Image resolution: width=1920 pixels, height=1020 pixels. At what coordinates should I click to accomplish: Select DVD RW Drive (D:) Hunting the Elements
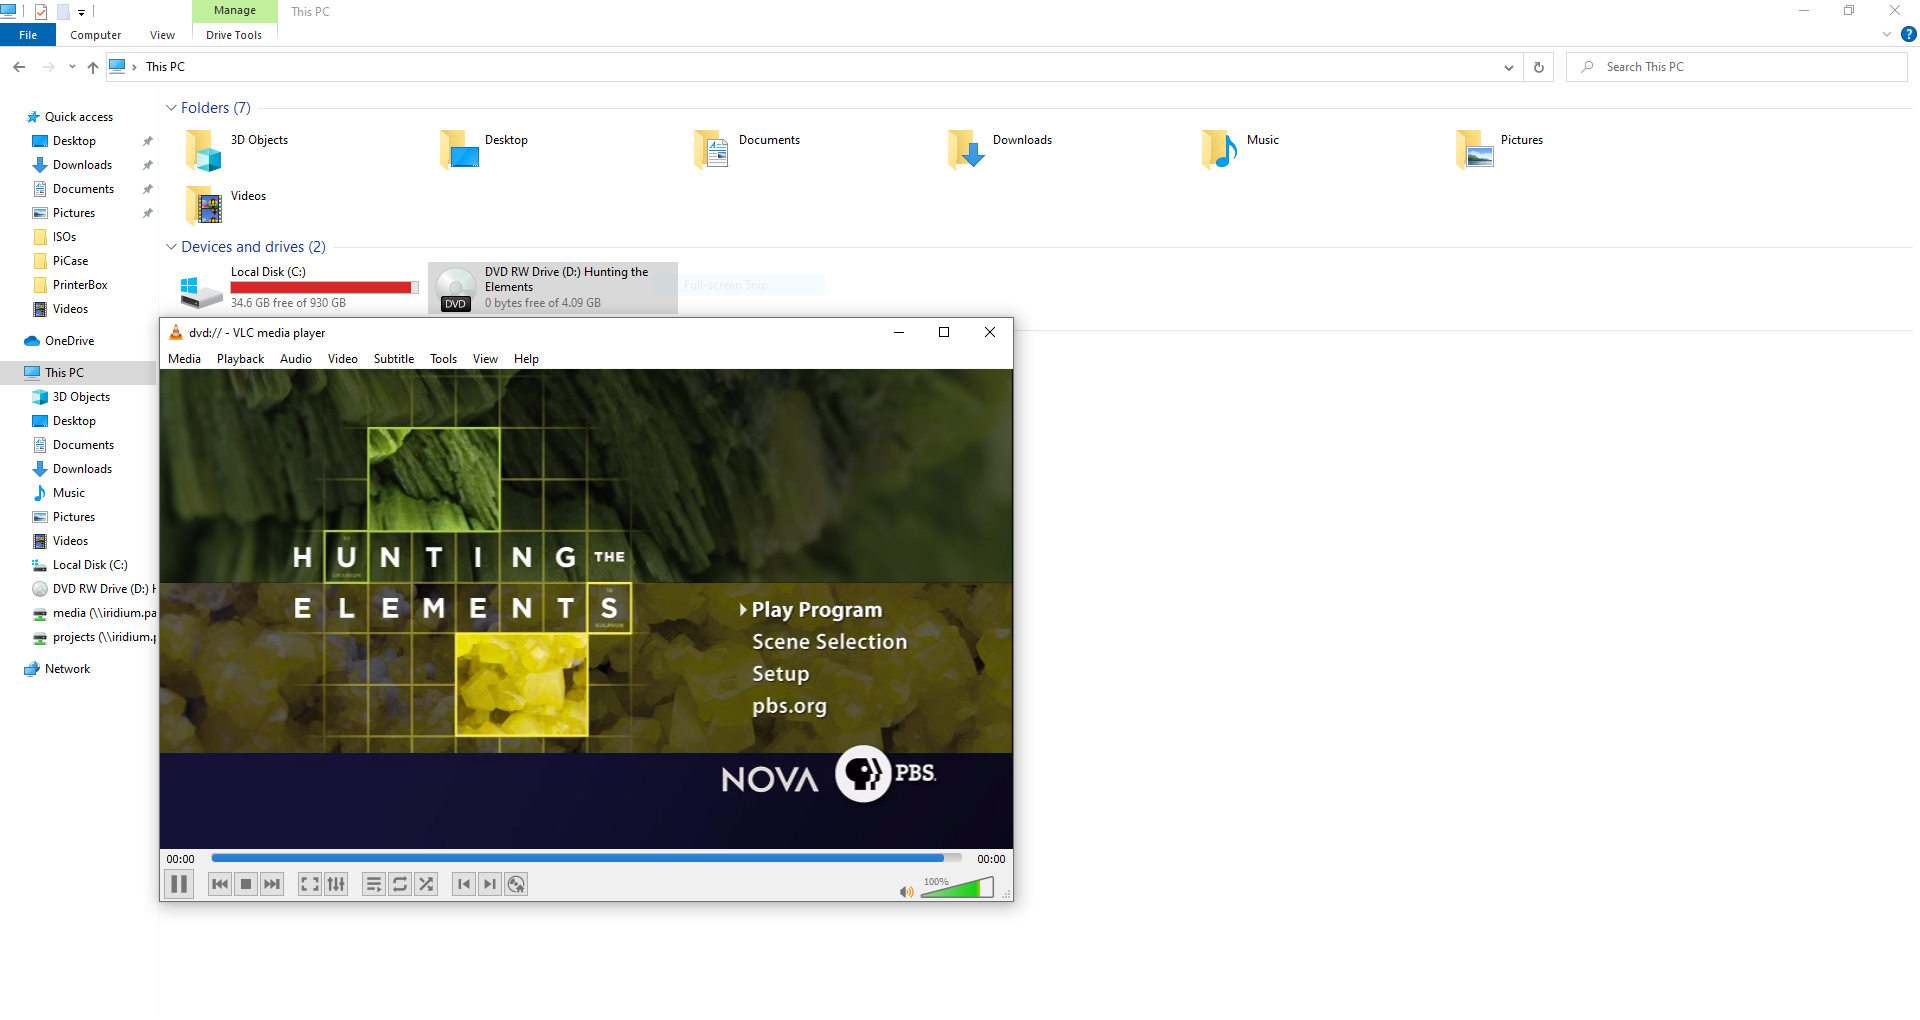[553, 288]
